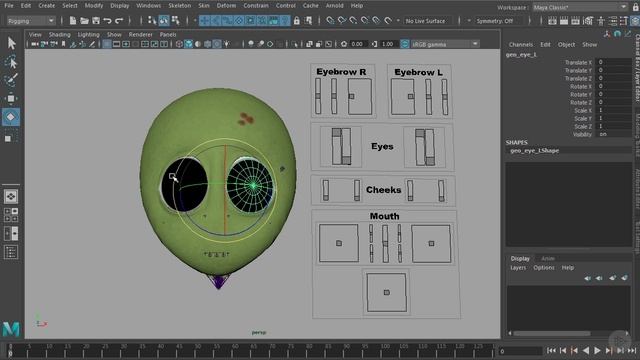The height and width of the screenshot is (360, 640).
Task: Toggle the film gate icon
Action: point(116,44)
